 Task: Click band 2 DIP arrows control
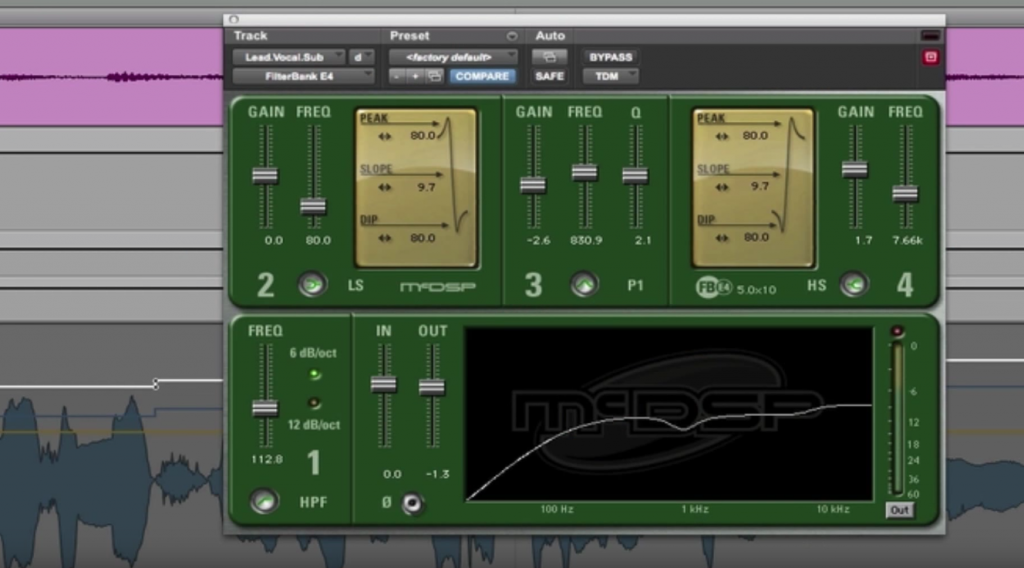click(384, 238)
